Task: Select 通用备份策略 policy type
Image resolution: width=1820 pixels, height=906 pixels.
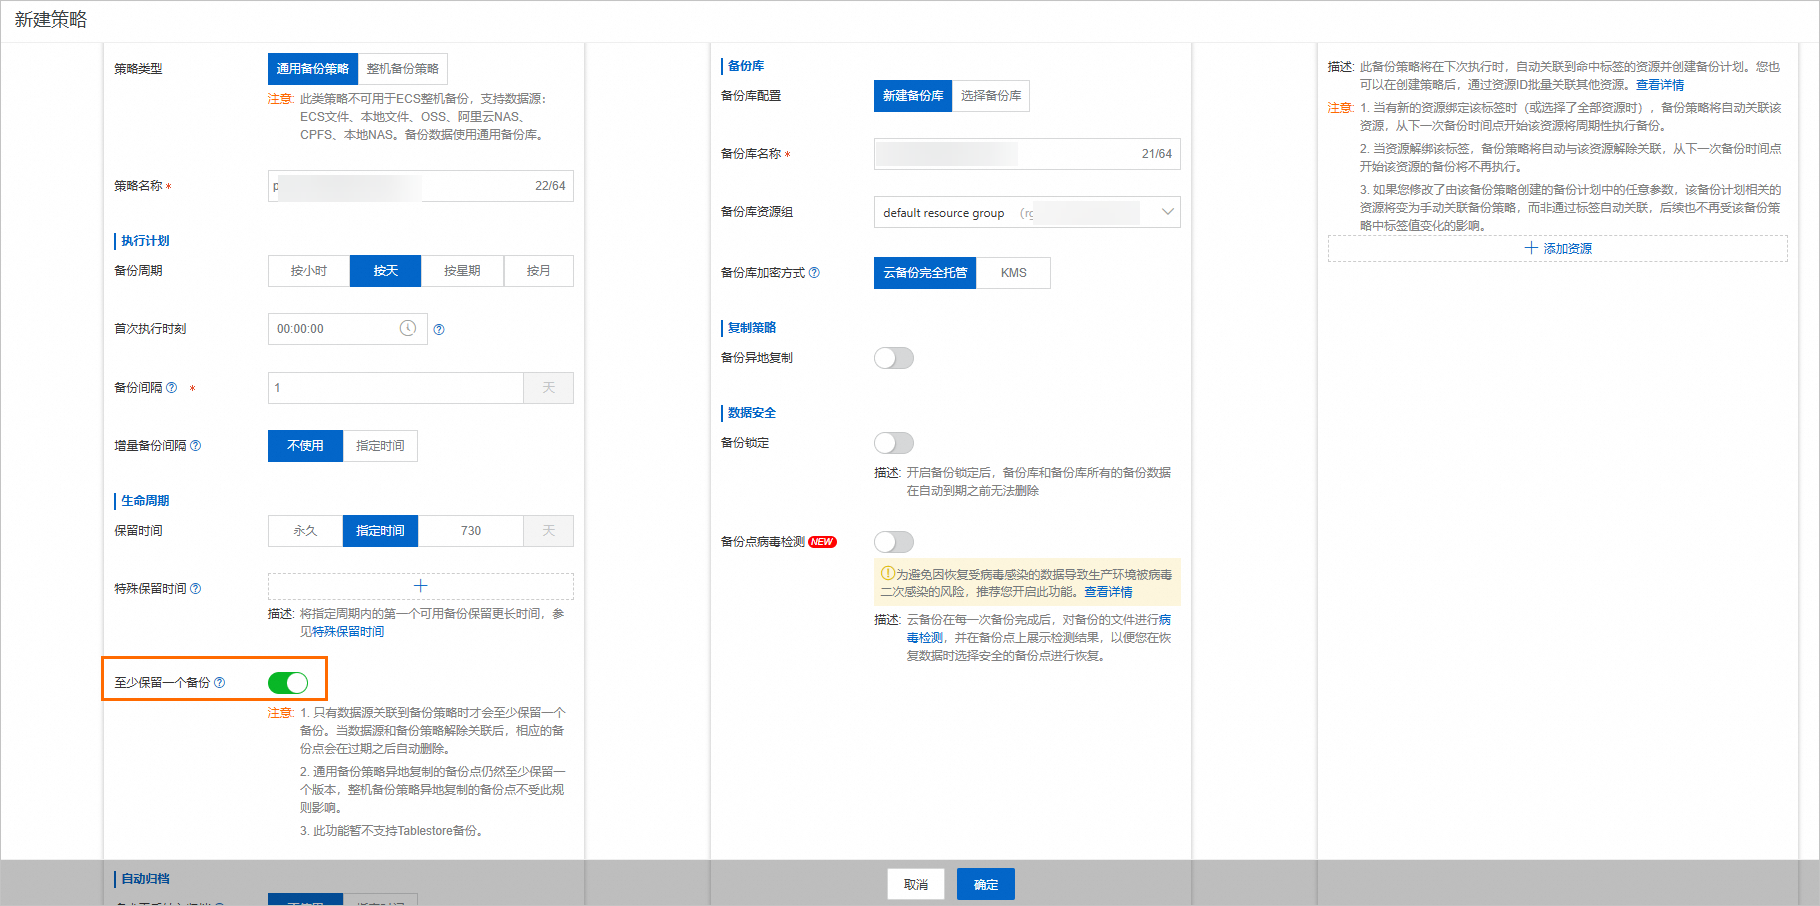Action: pos(313,69)
